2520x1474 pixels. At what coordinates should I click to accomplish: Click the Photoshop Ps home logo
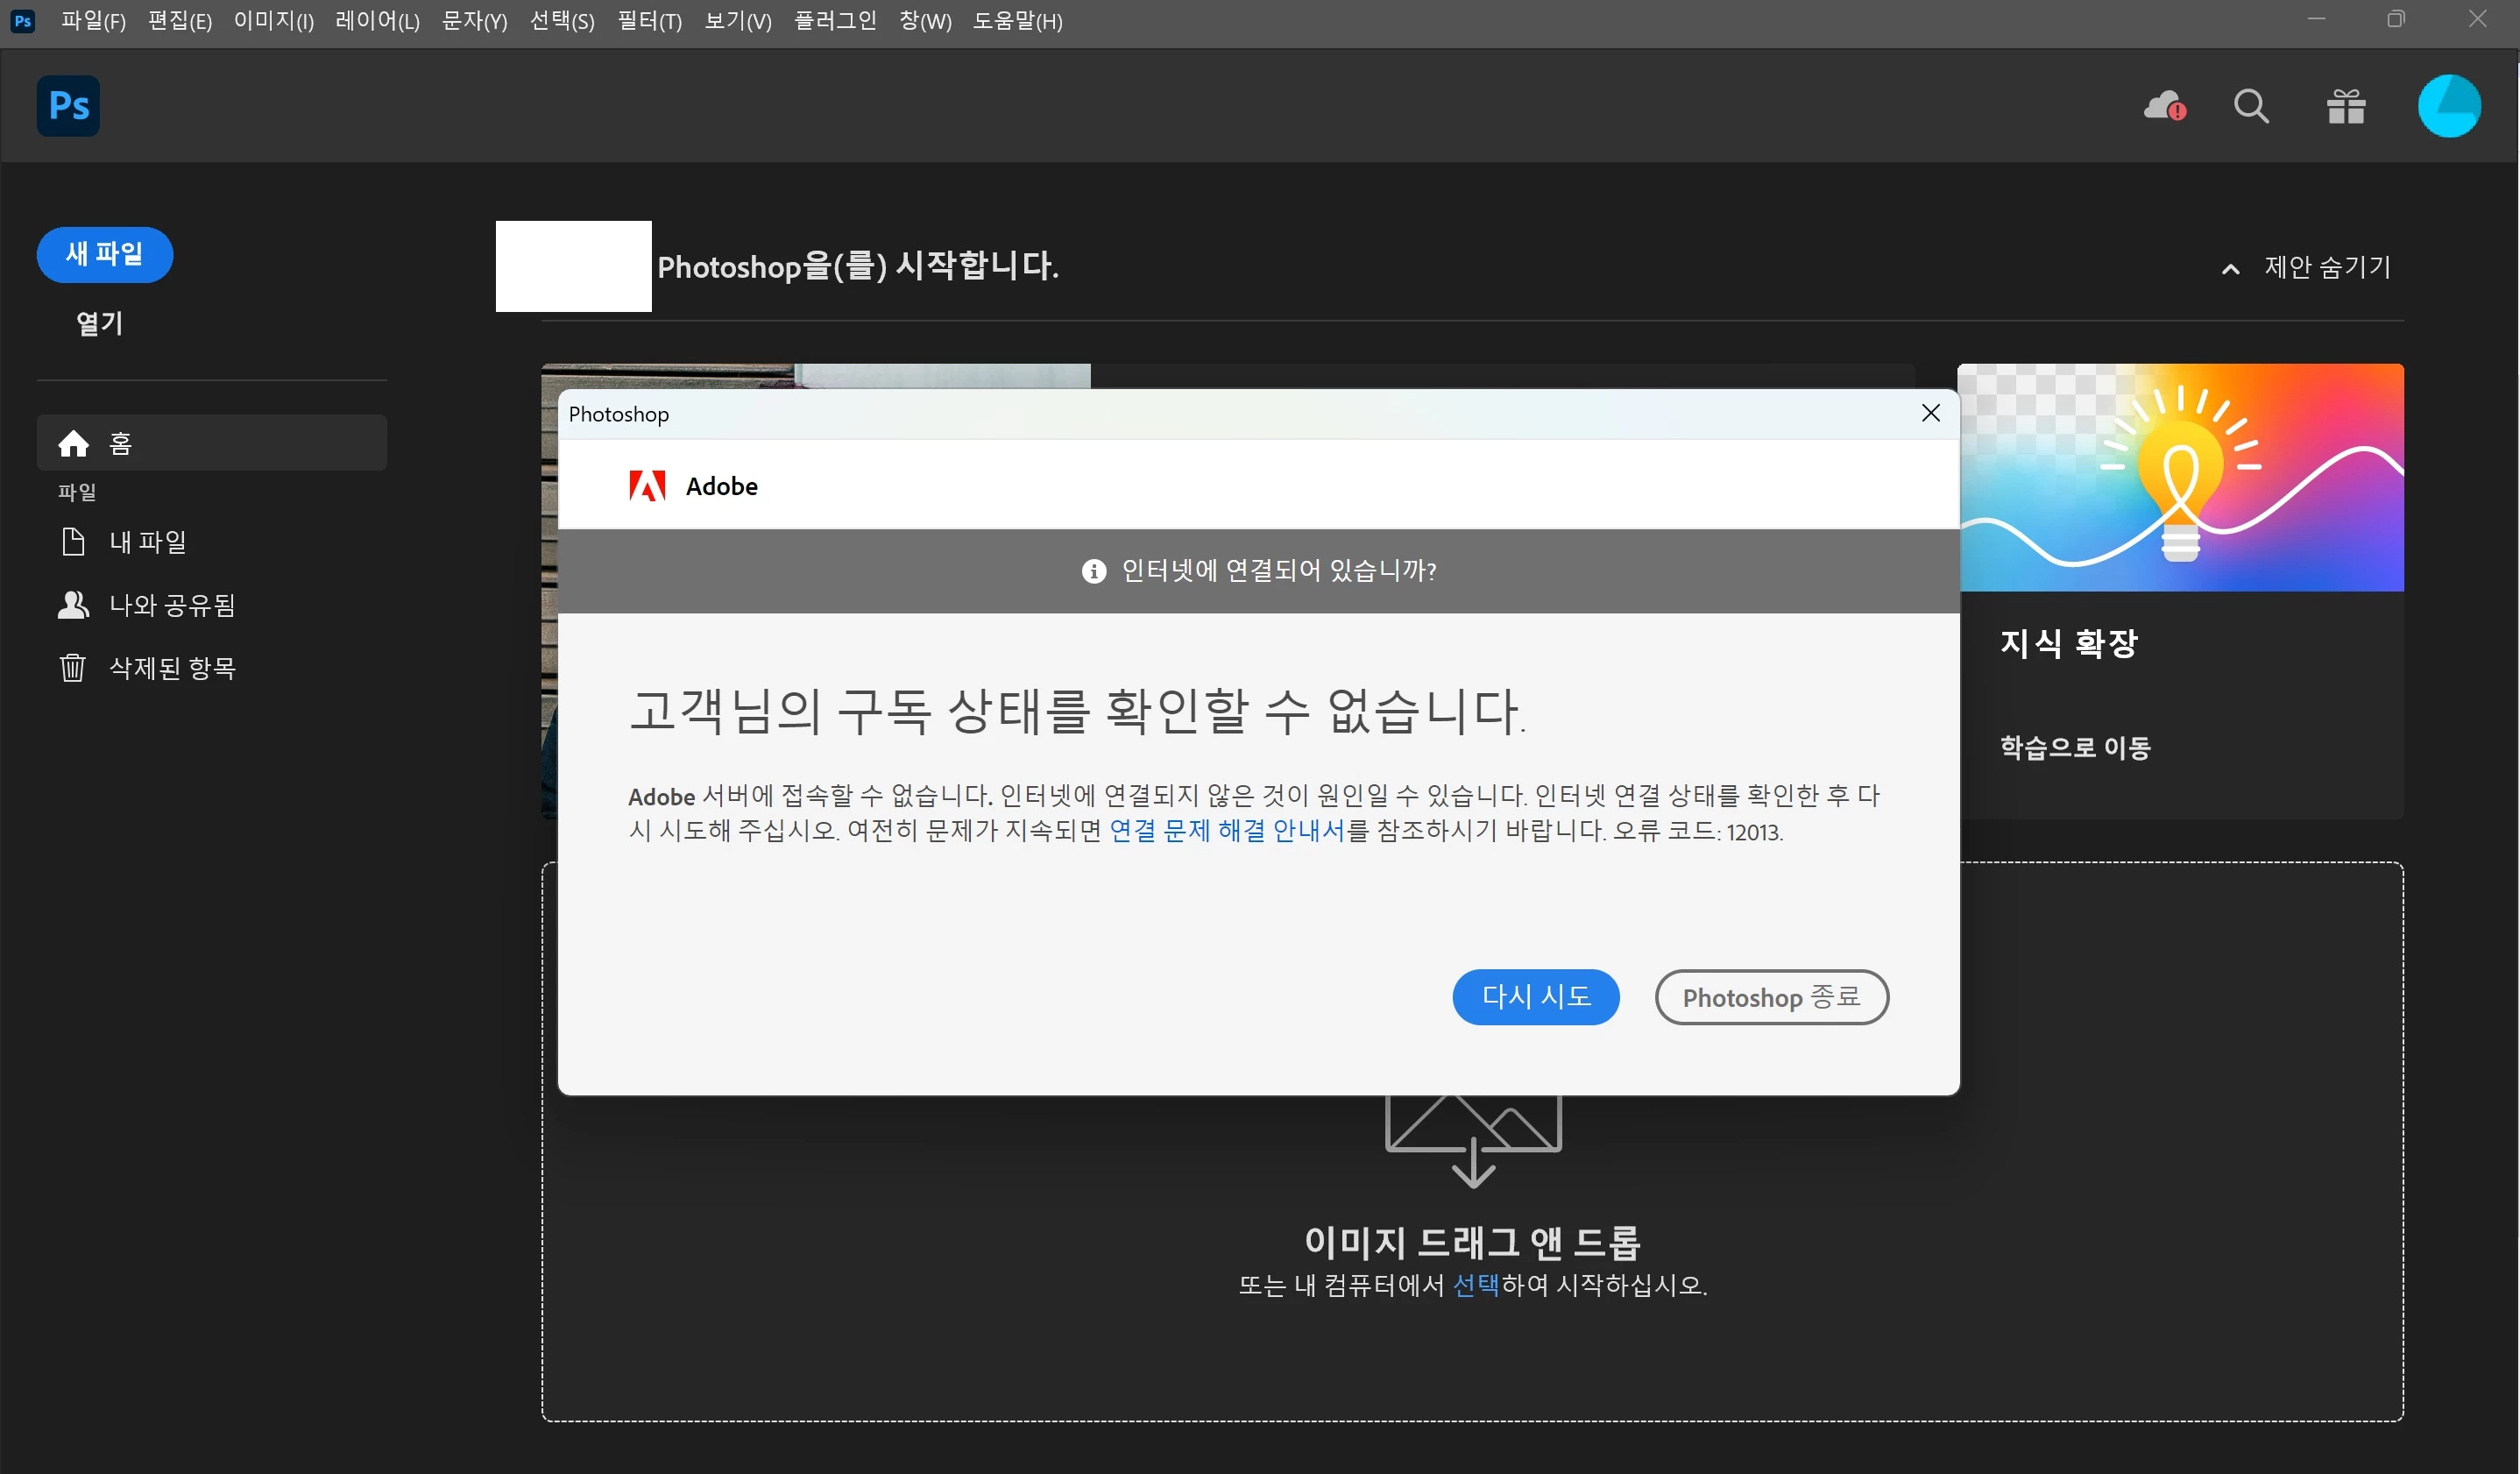point(68,105)
